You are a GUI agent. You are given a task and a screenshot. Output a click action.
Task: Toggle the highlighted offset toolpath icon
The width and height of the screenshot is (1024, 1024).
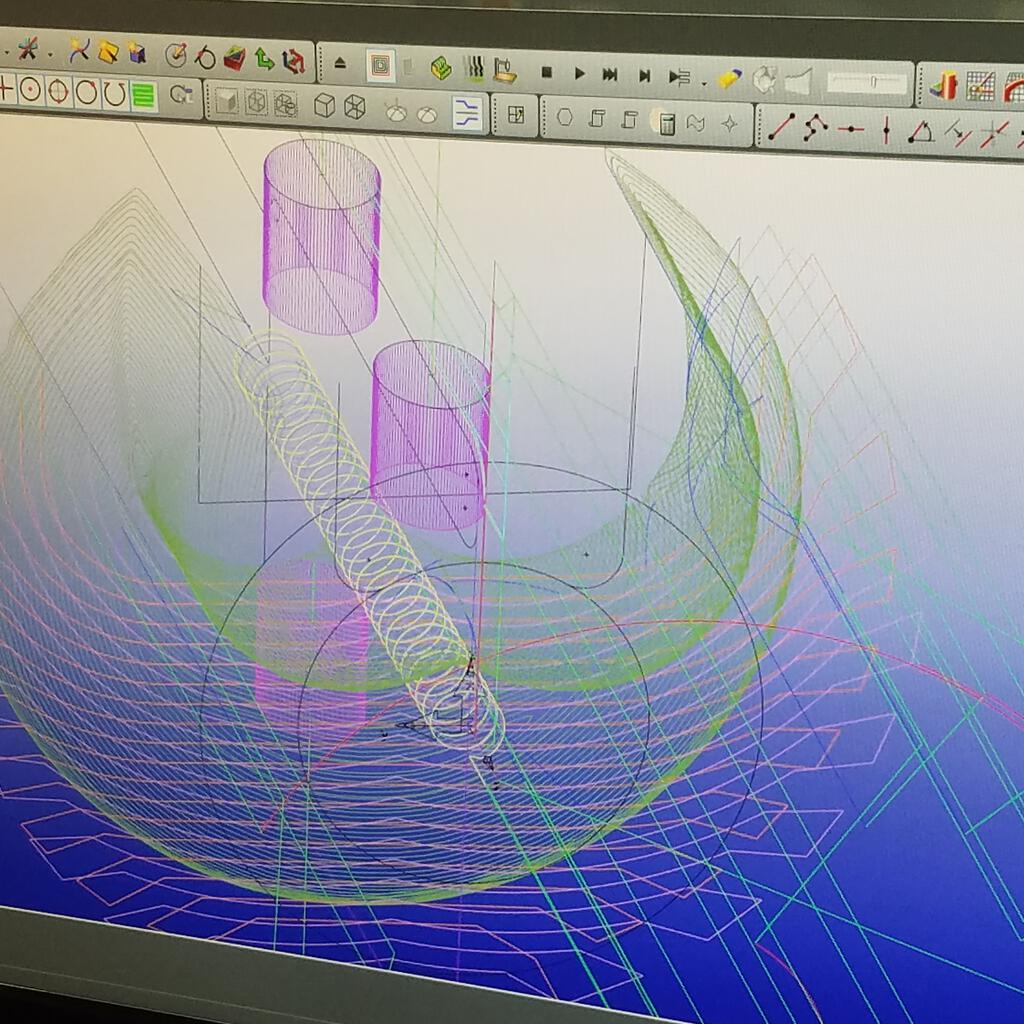[381, 65]
